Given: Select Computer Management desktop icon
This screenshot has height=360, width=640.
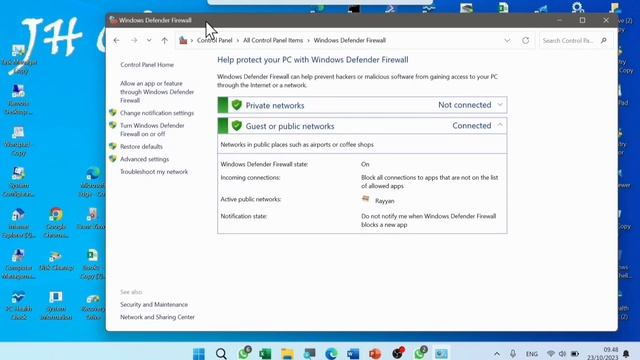Looking at the screenshot, I should point(18,264).
